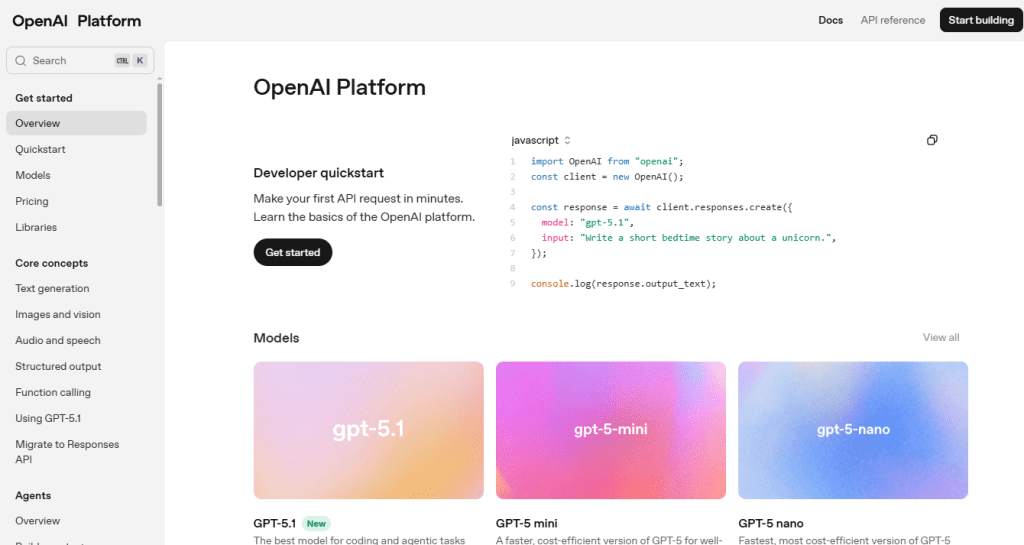Open the javascript language selector dropdown
The height and width of the screenshot is (545, 1024).
coord(541,140)
